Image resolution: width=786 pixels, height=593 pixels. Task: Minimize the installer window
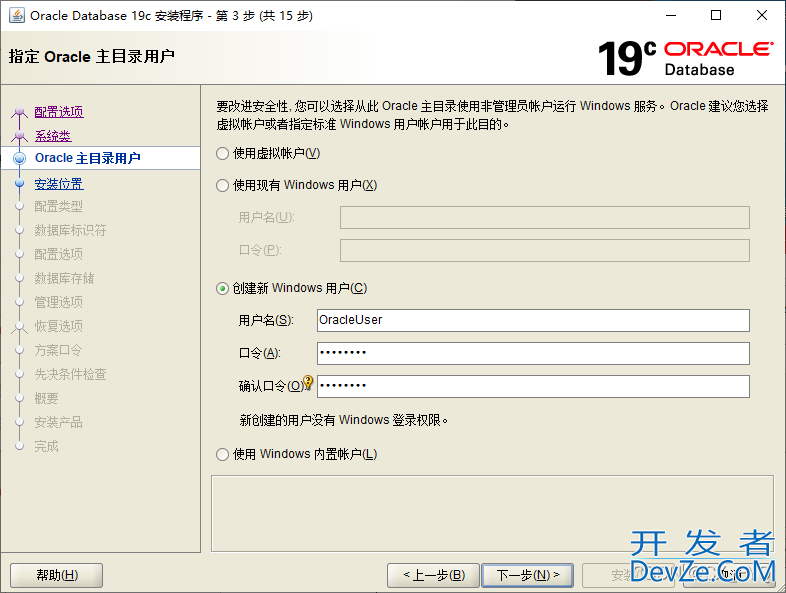671,16
